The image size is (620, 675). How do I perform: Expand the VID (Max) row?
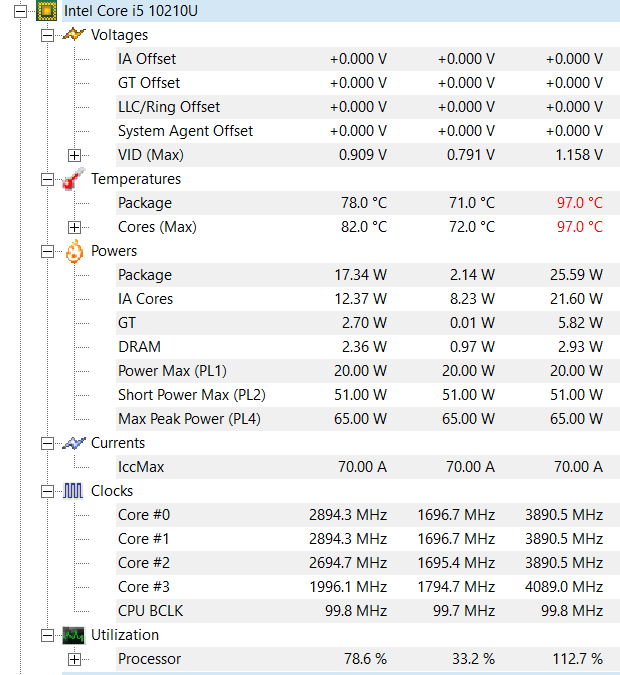coord(74,155)
